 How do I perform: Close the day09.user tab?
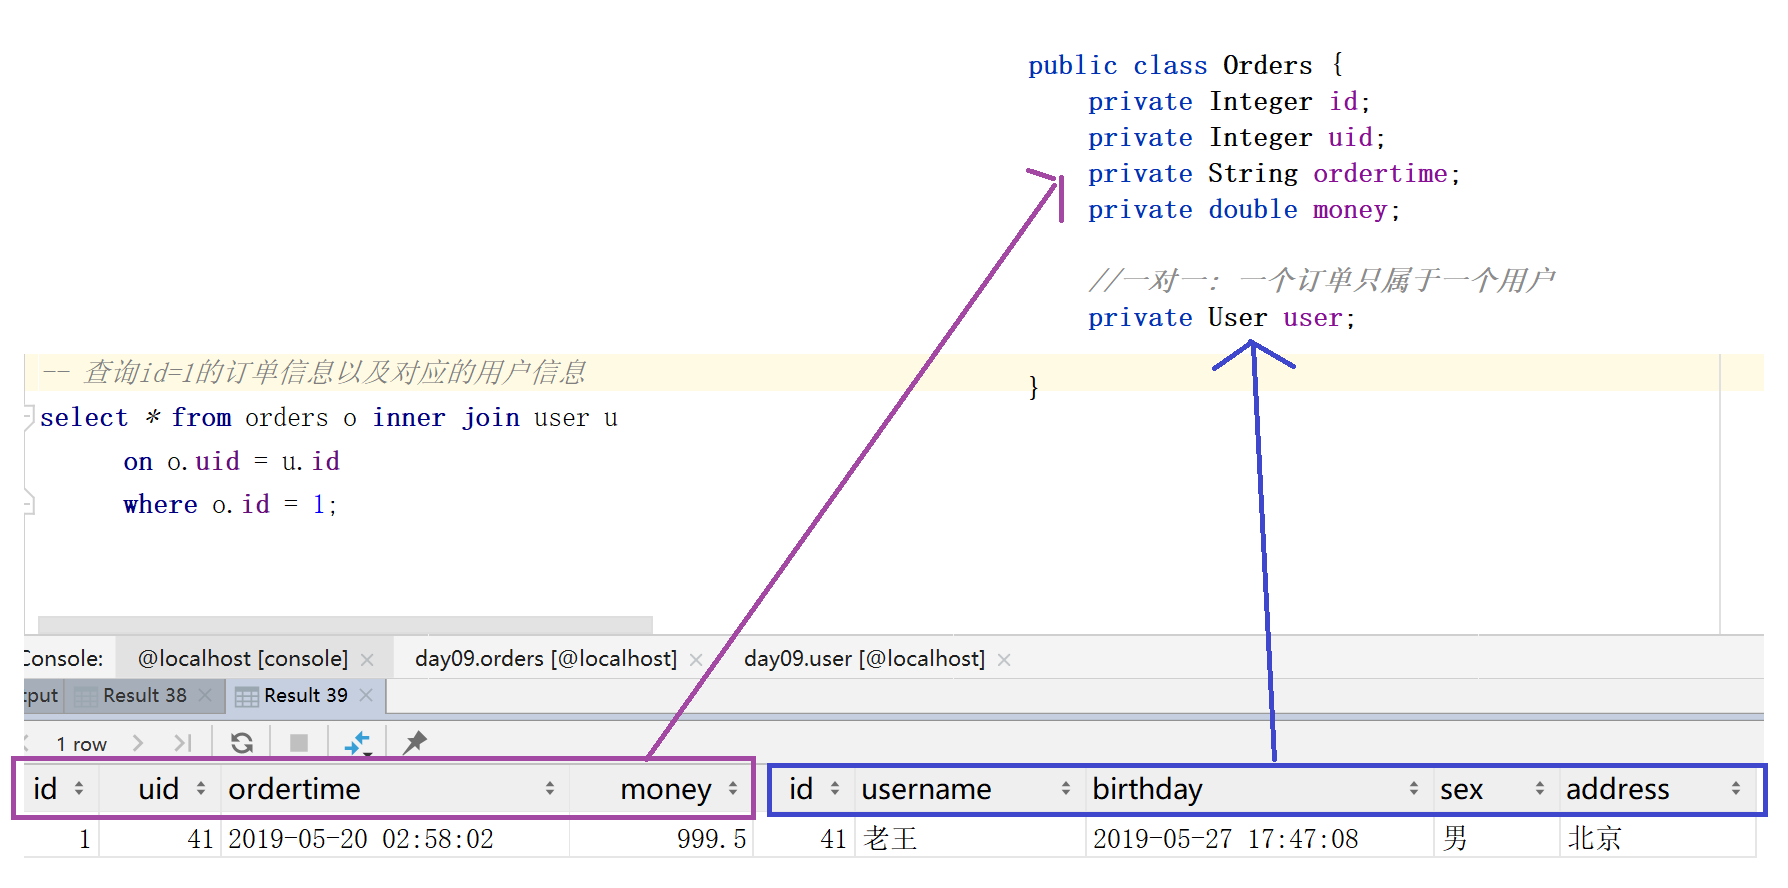pos(1004,660)
